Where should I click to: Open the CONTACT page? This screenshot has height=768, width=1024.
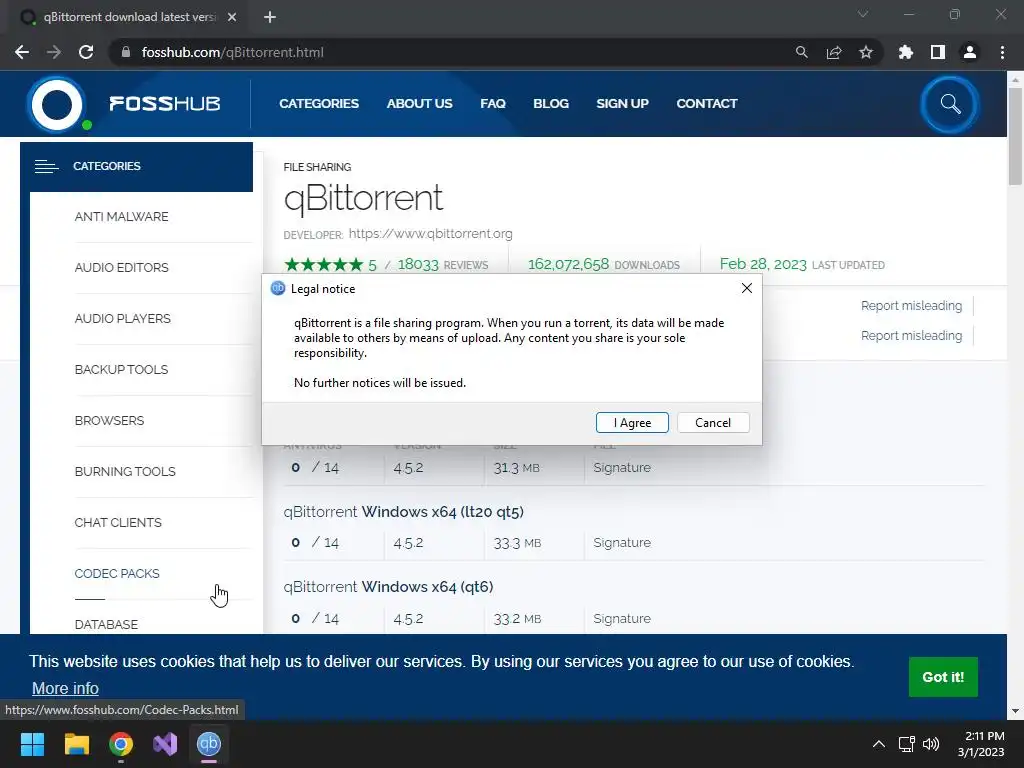click(x=707, y=104)
